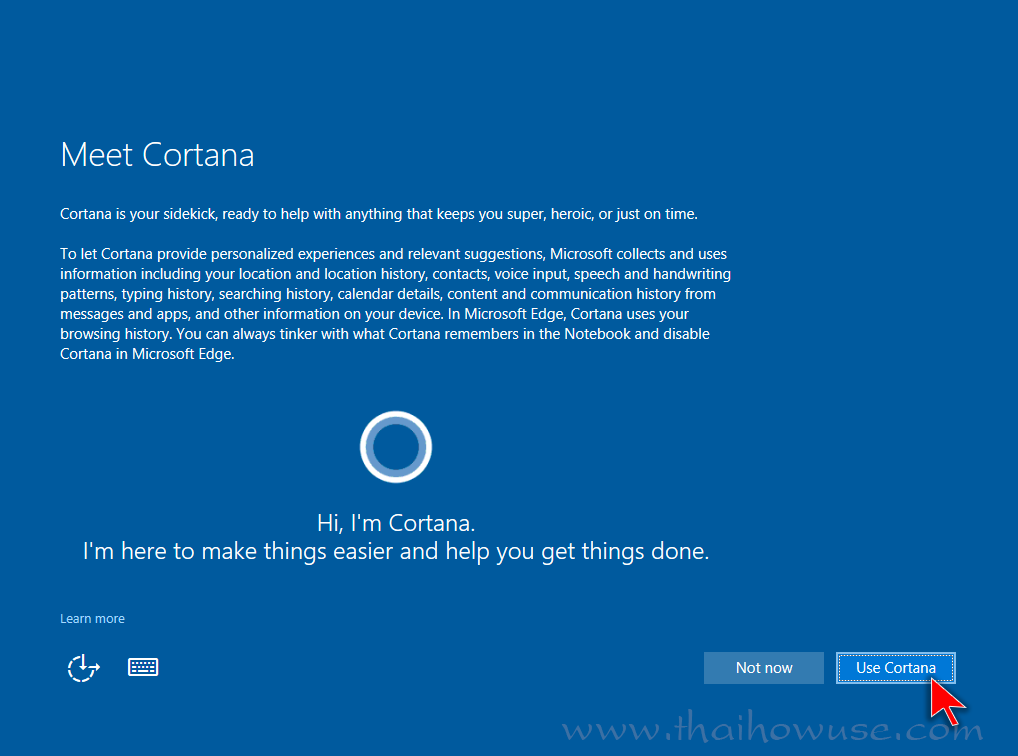Click the "I'm here to make things easier" line
The height and width of the screenshot is (756, 1018).
coord(396,551)
